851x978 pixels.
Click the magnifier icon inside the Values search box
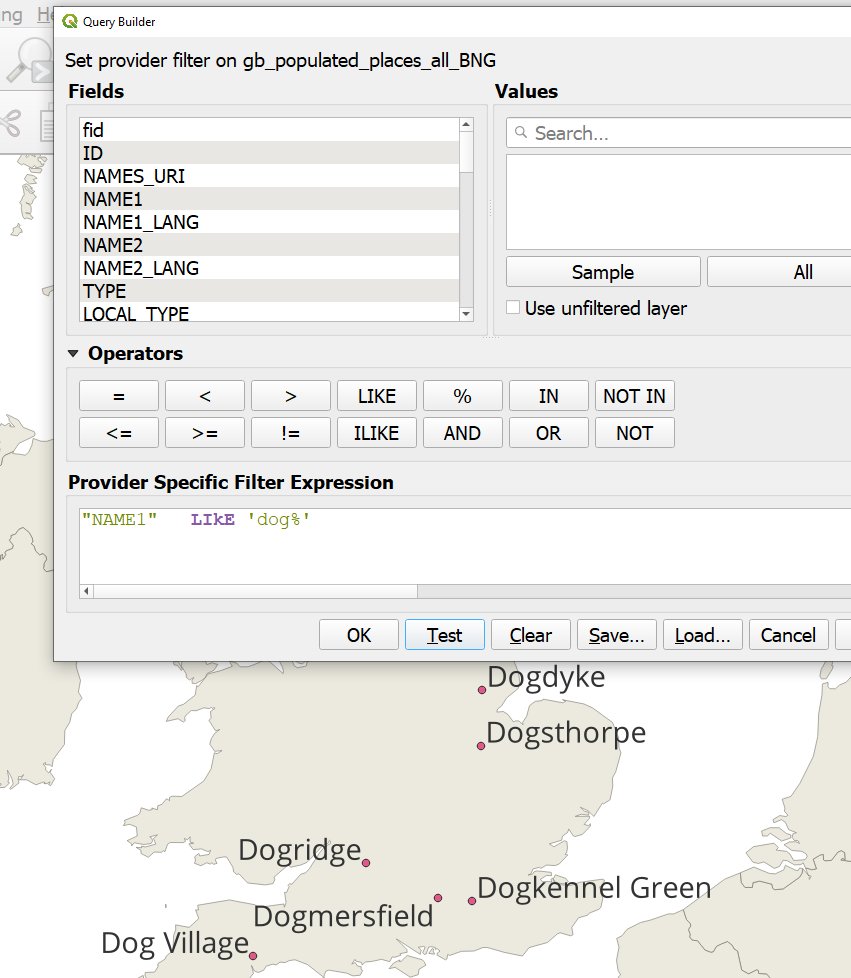point(521,132)
